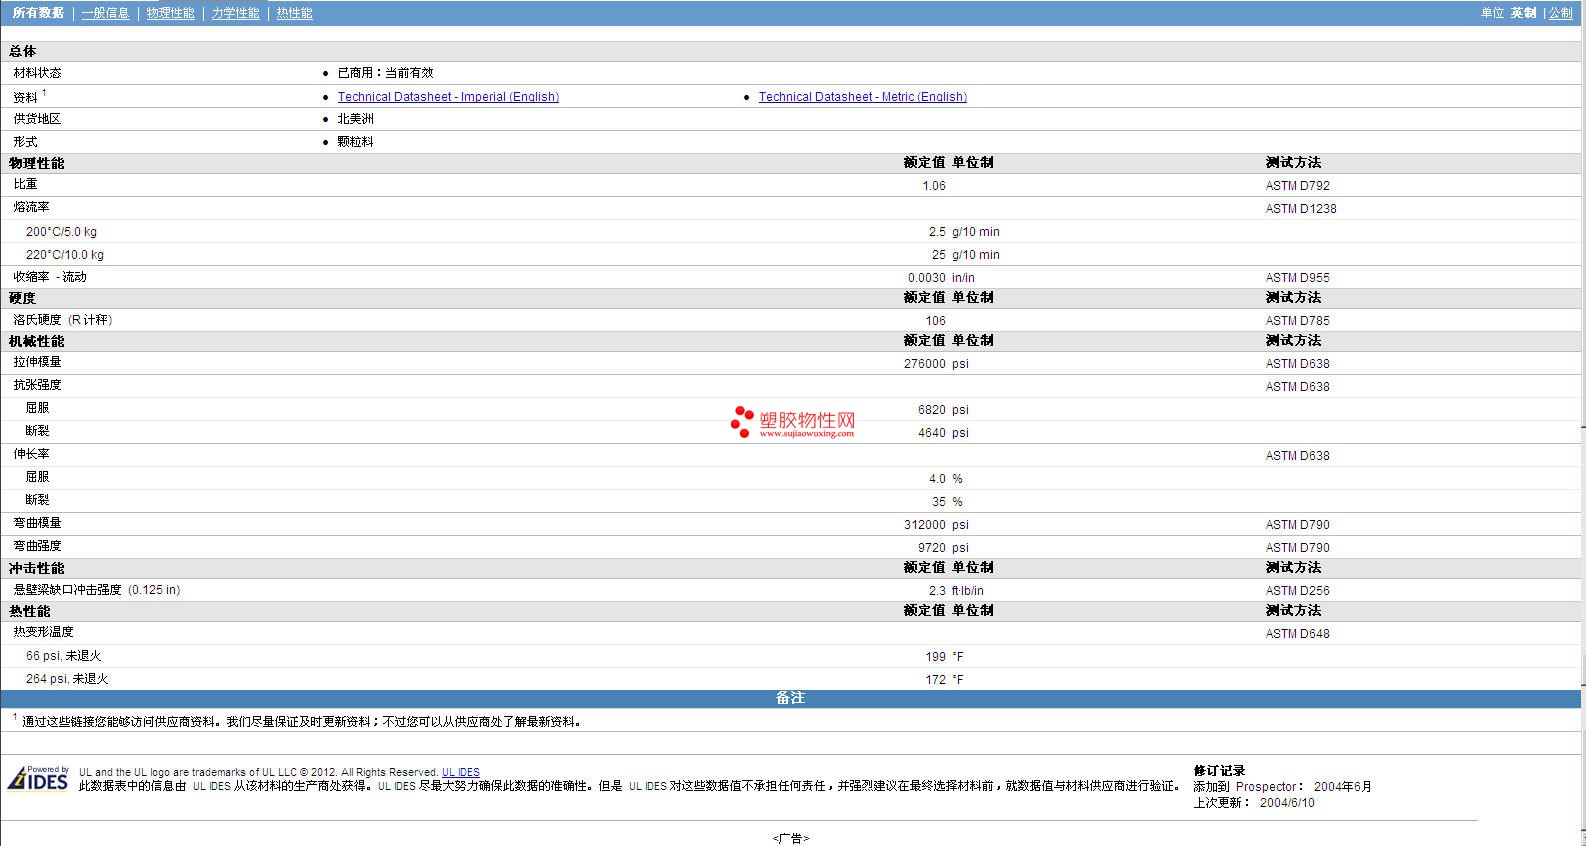
Task: Click the 伸长率 row label
Action: pyautogui.click(x=31, y=455)
